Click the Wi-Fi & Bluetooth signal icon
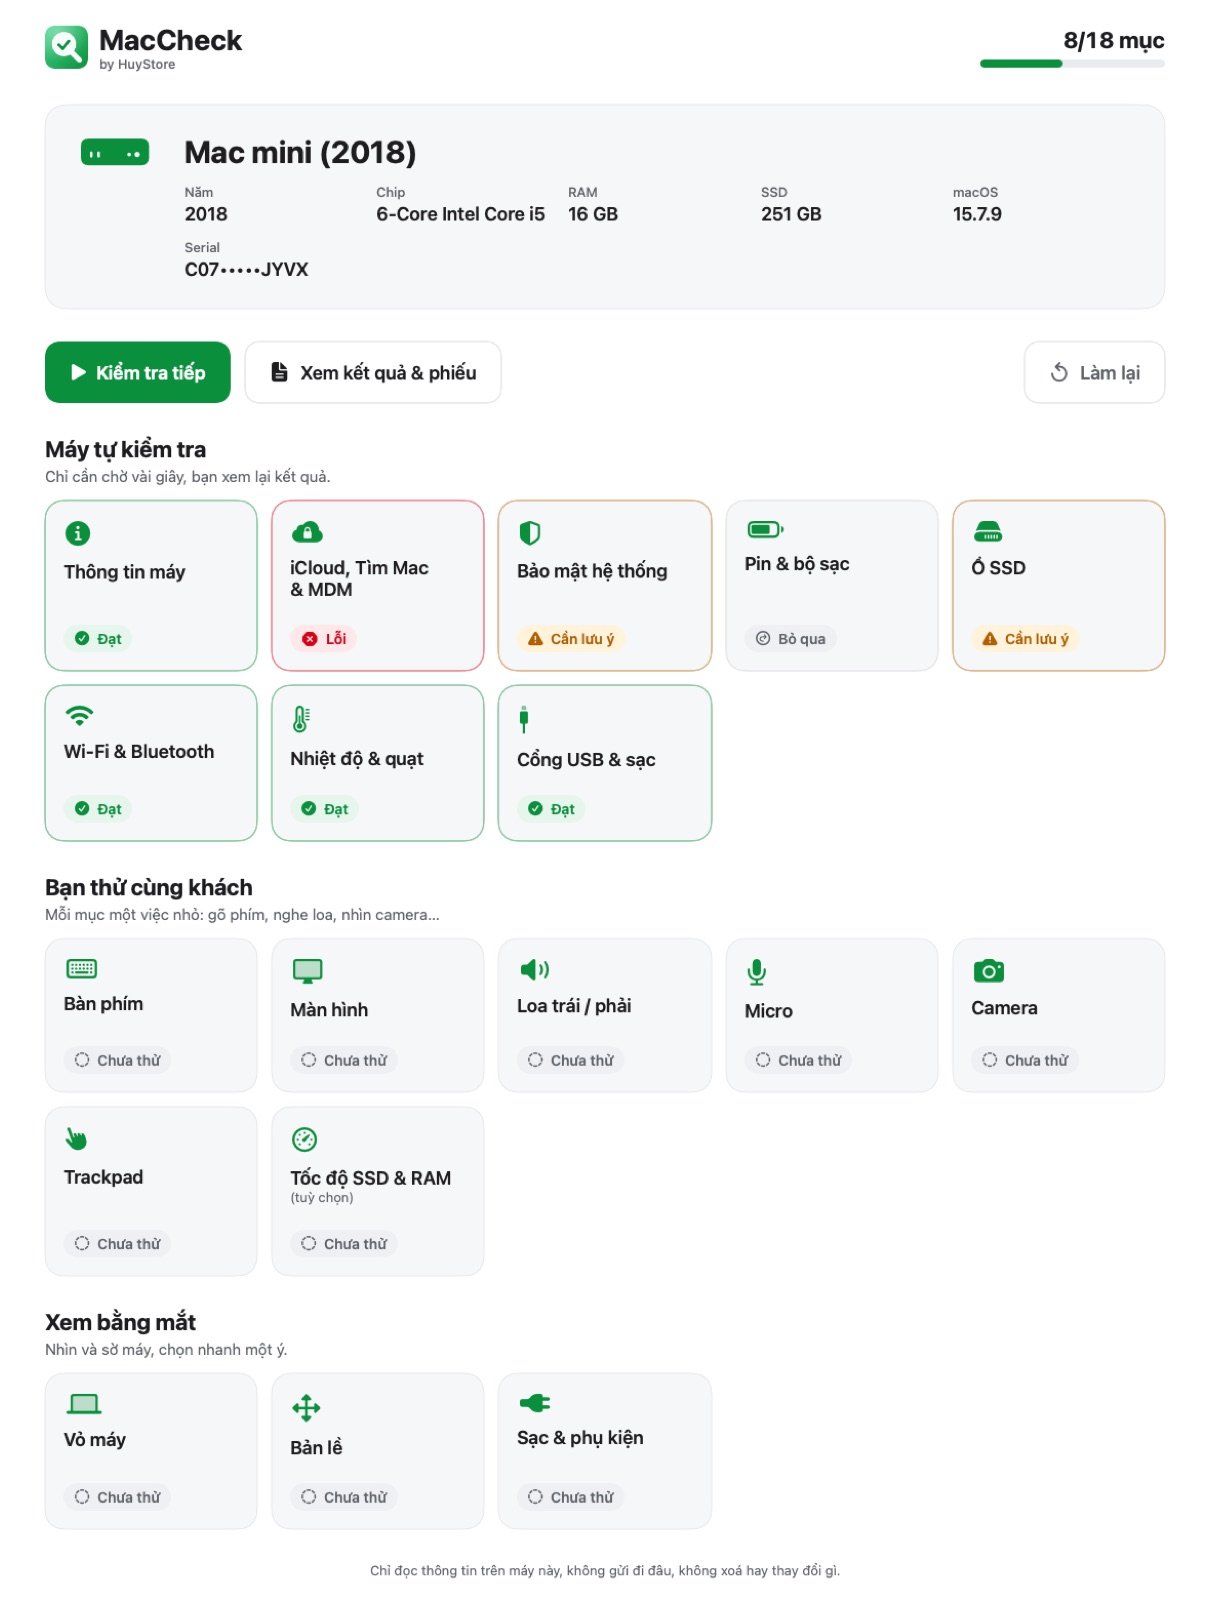The image size is (1210, 1600). [79, 715]
